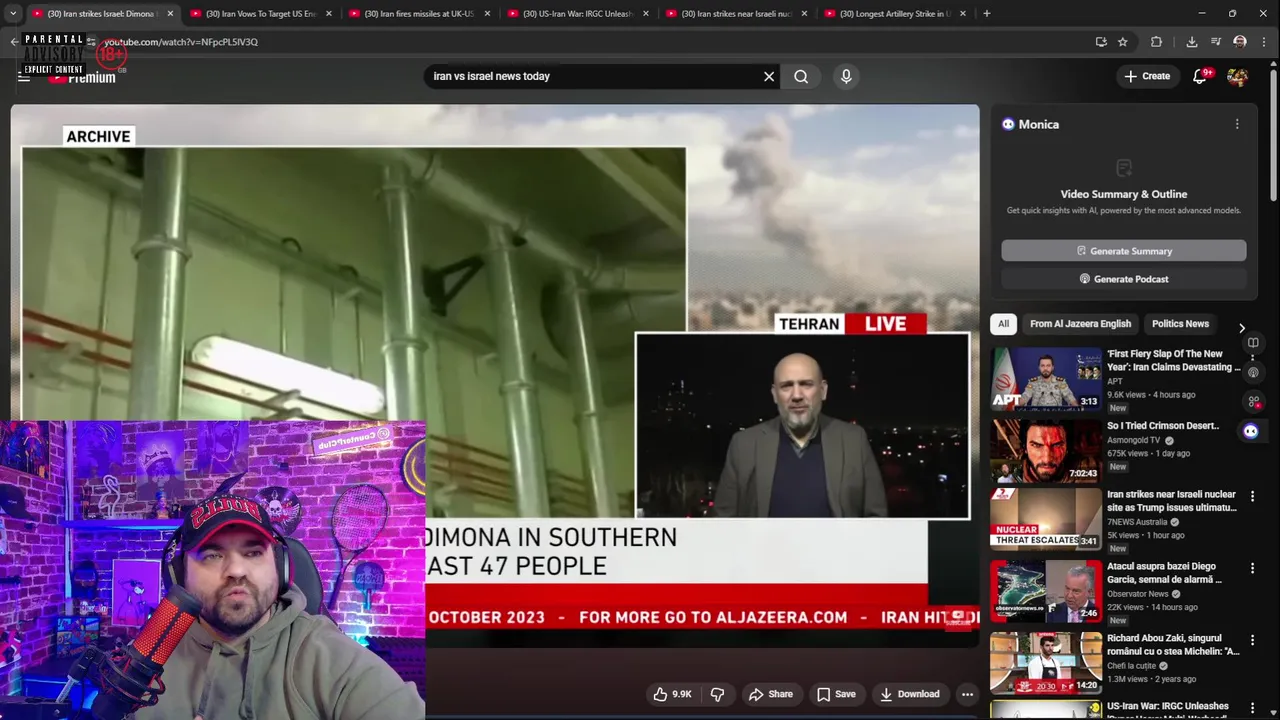The width and height of the screenshot is (1280, 720).
Task: Open the browser downloads icon
Action: (x=1192, y=42)
